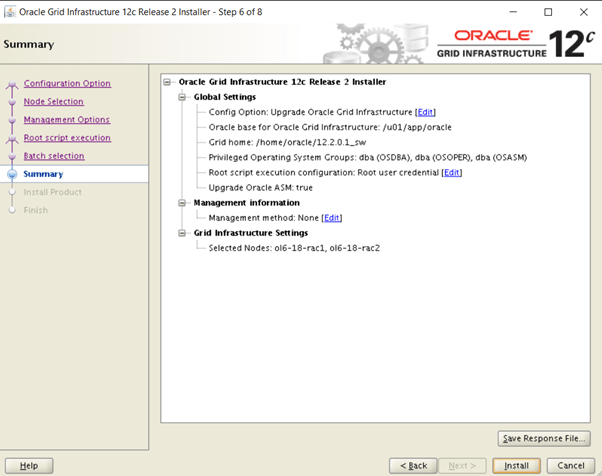Image resolution: width=602 pixels, height=476 pixels.
Task: Open the Help button
Action: pyautogui.click(x=29, y=466)
